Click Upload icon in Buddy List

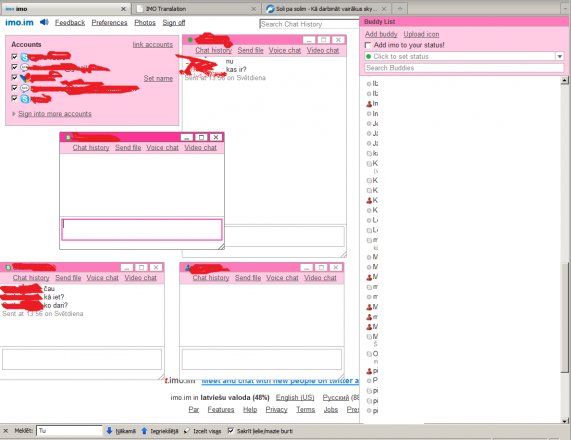pyautogui.click(x=421, y=34)
